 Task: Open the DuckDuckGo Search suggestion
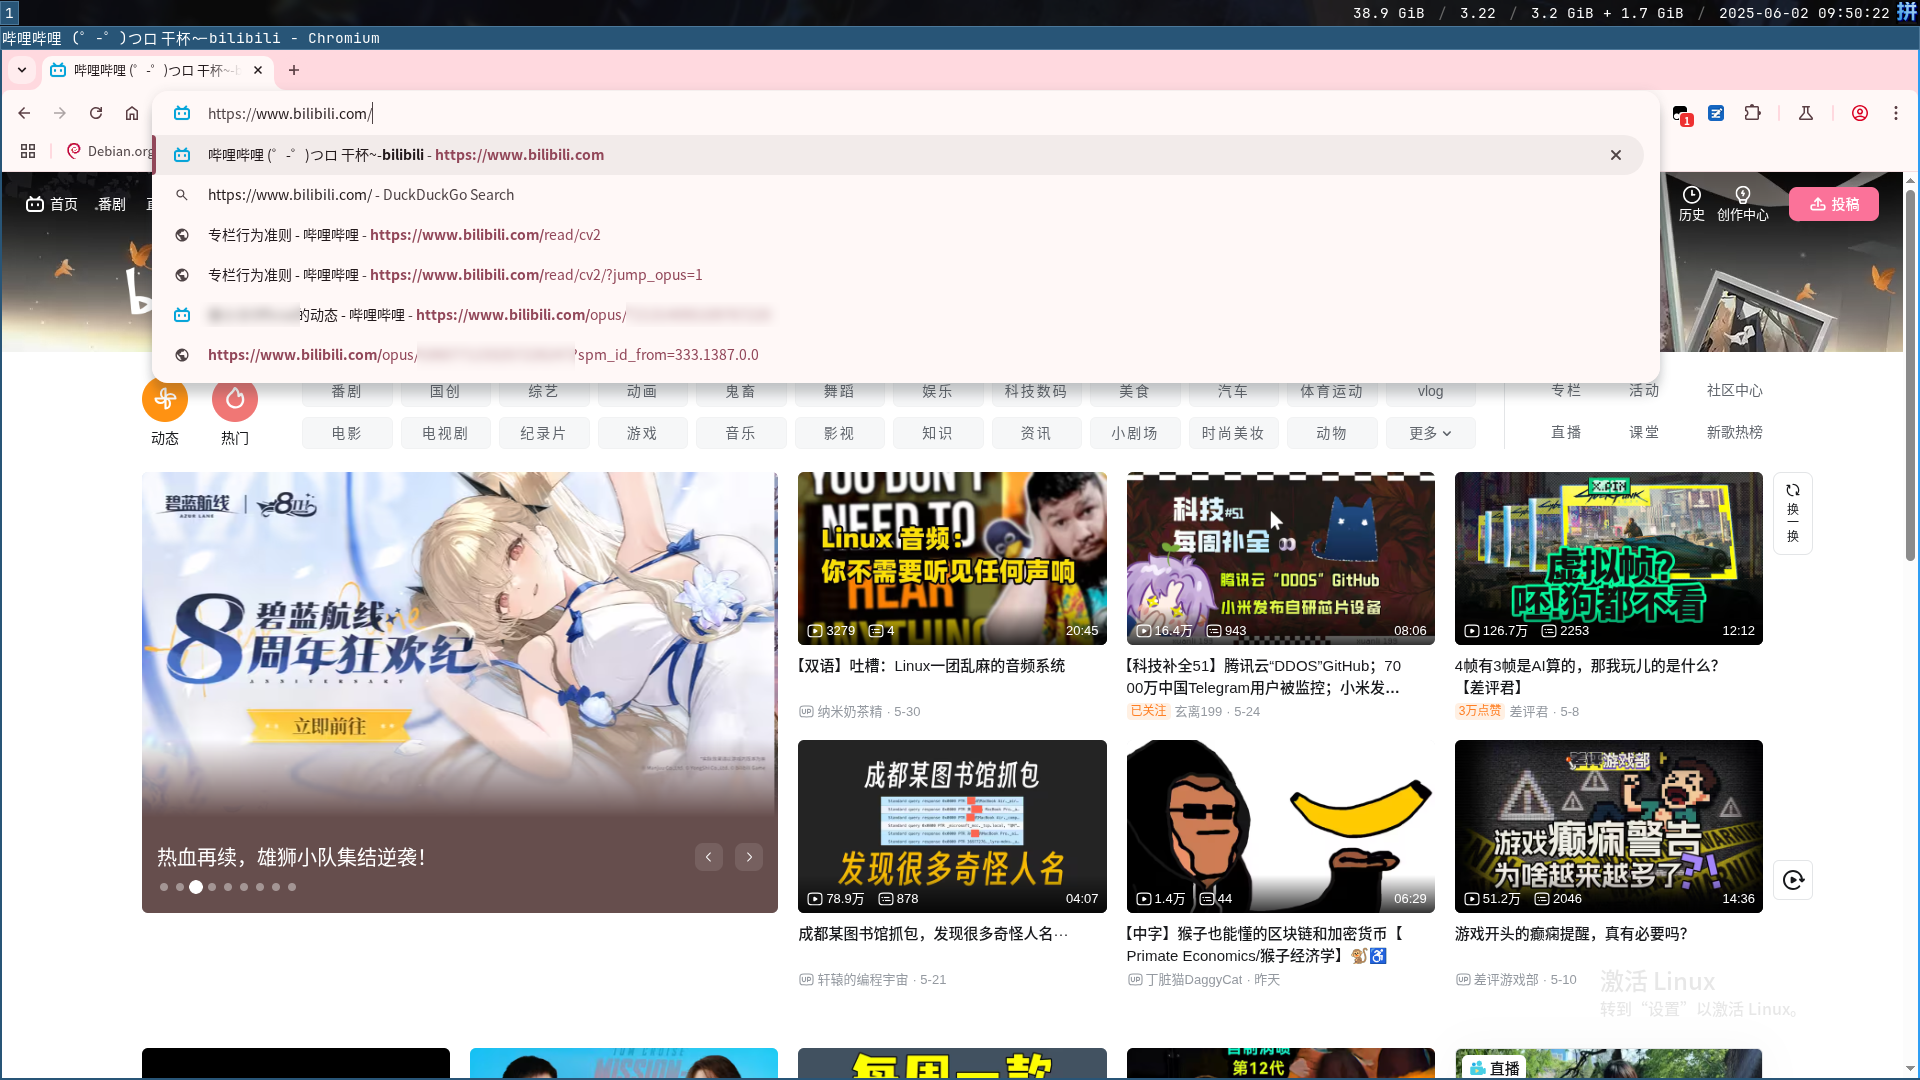pyautogui.click(x=361, y=195)
